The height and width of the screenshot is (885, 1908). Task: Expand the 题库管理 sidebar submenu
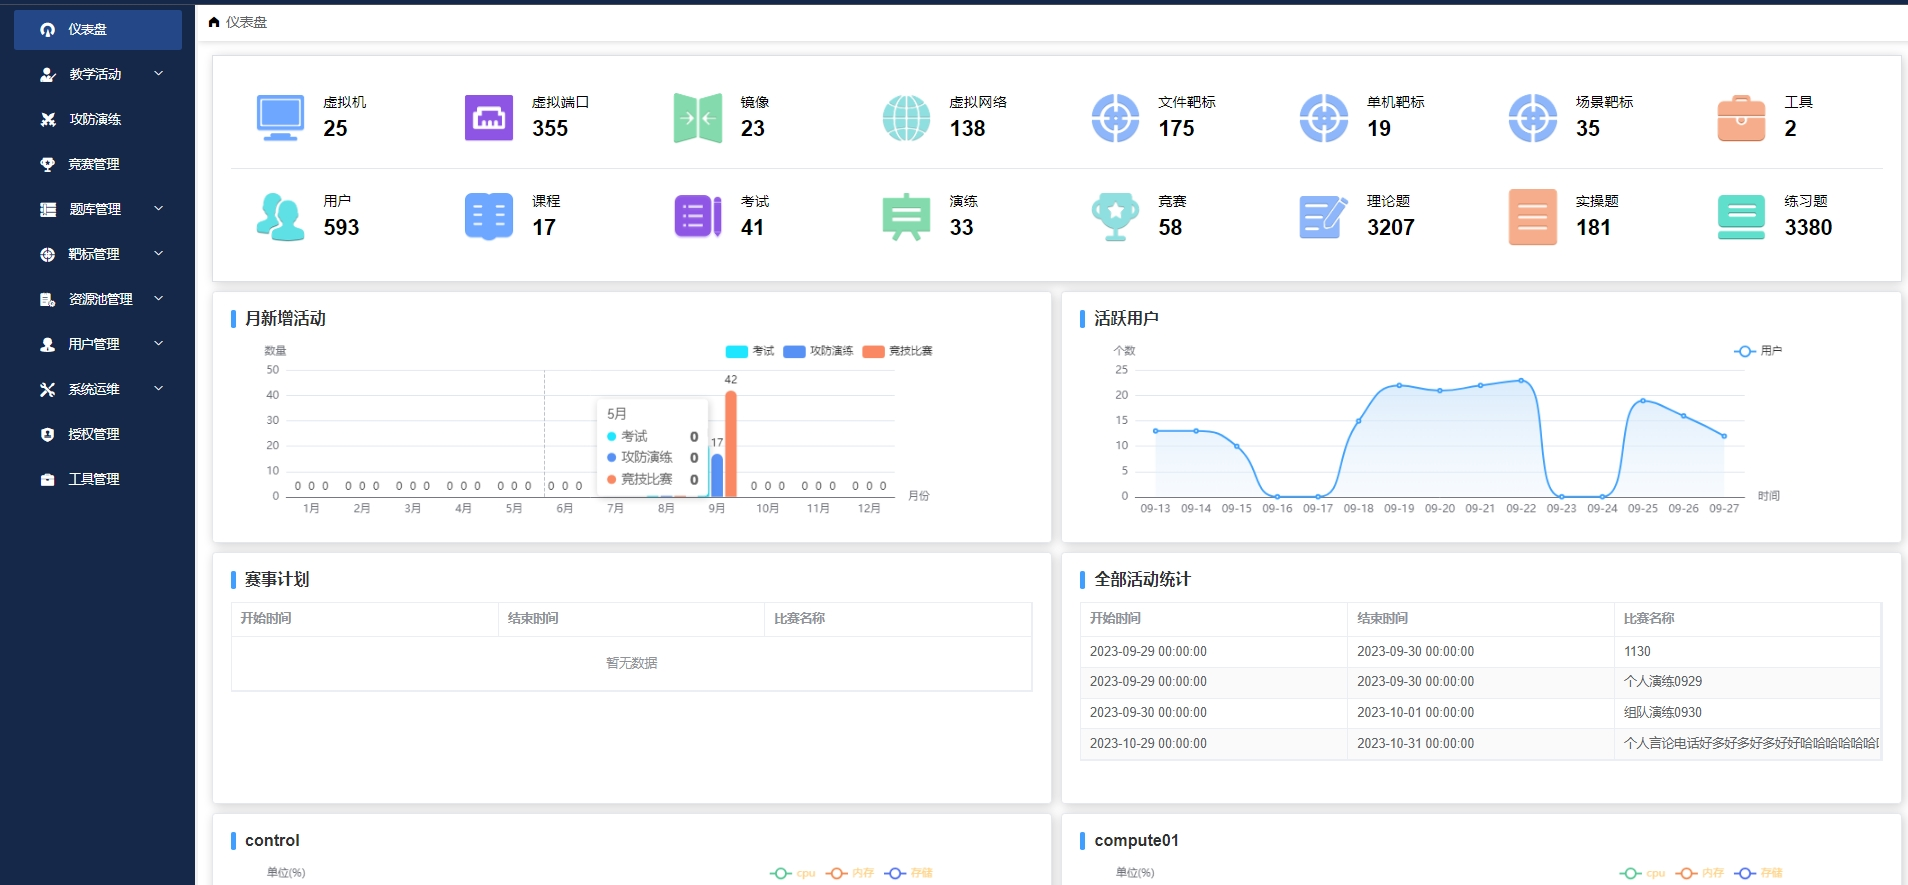click(x=96, y=209)
